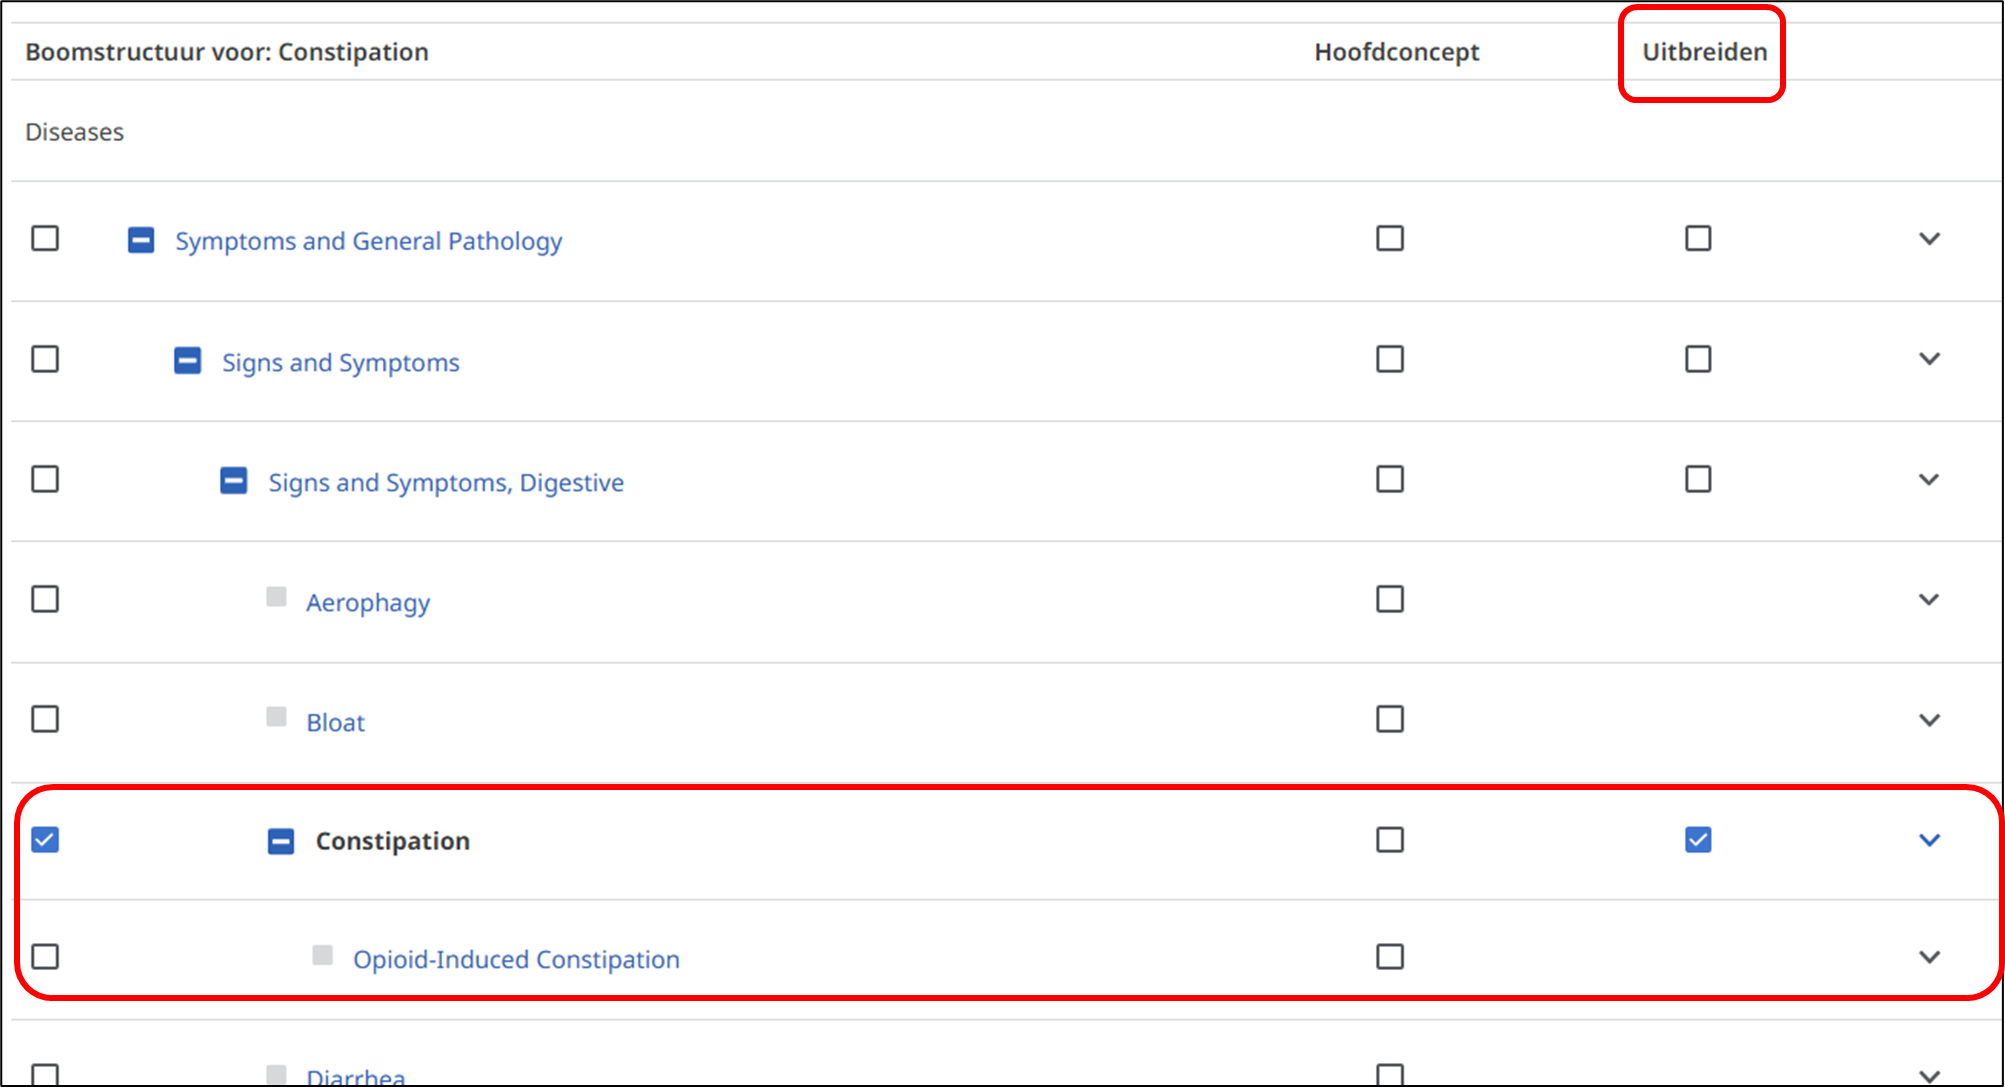
Task: Expand details chevron for Opioid-Induced Constipation
Action: coord(1930,957)
